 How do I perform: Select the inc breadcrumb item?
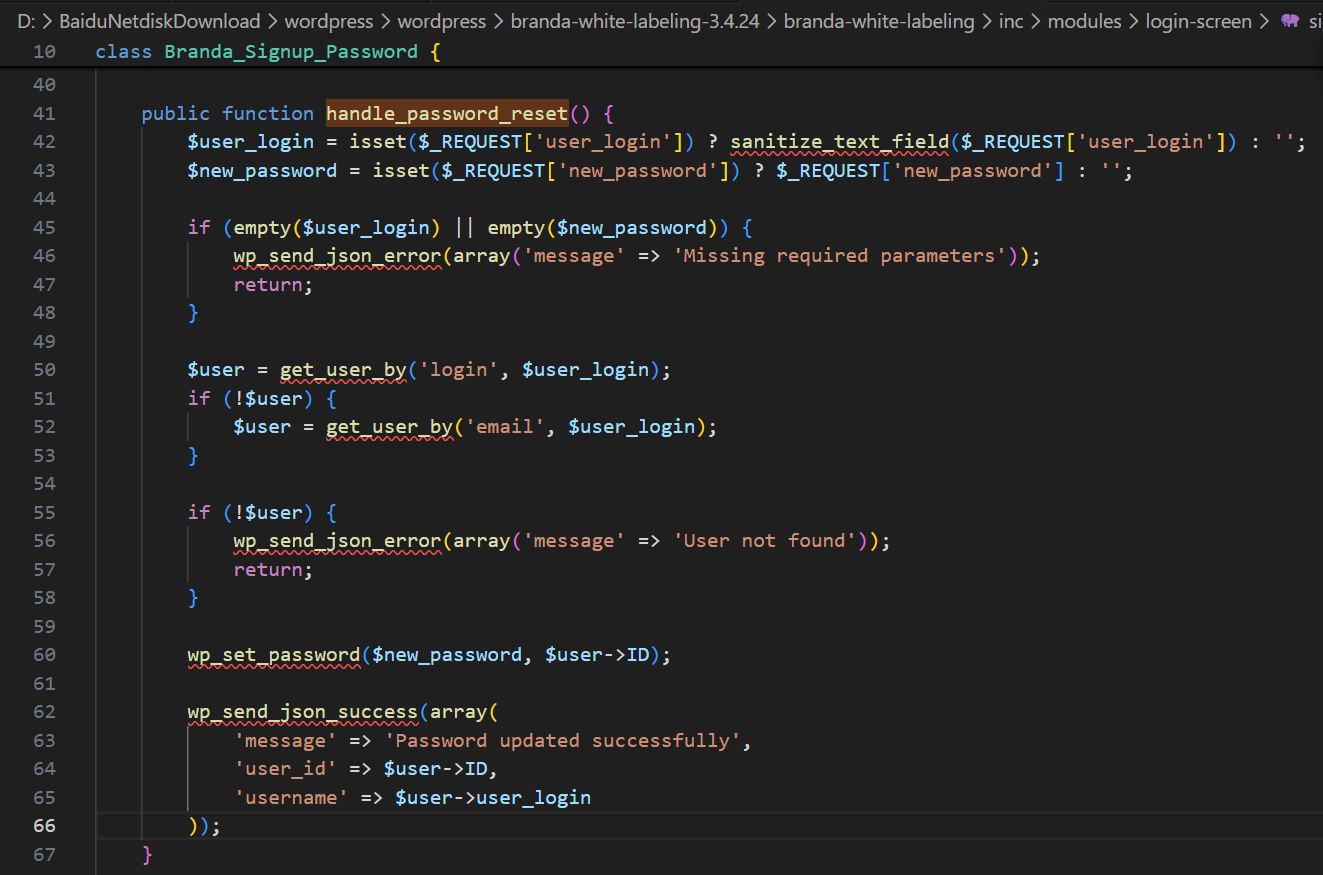pyautogui.click(x=1011, y=21)
